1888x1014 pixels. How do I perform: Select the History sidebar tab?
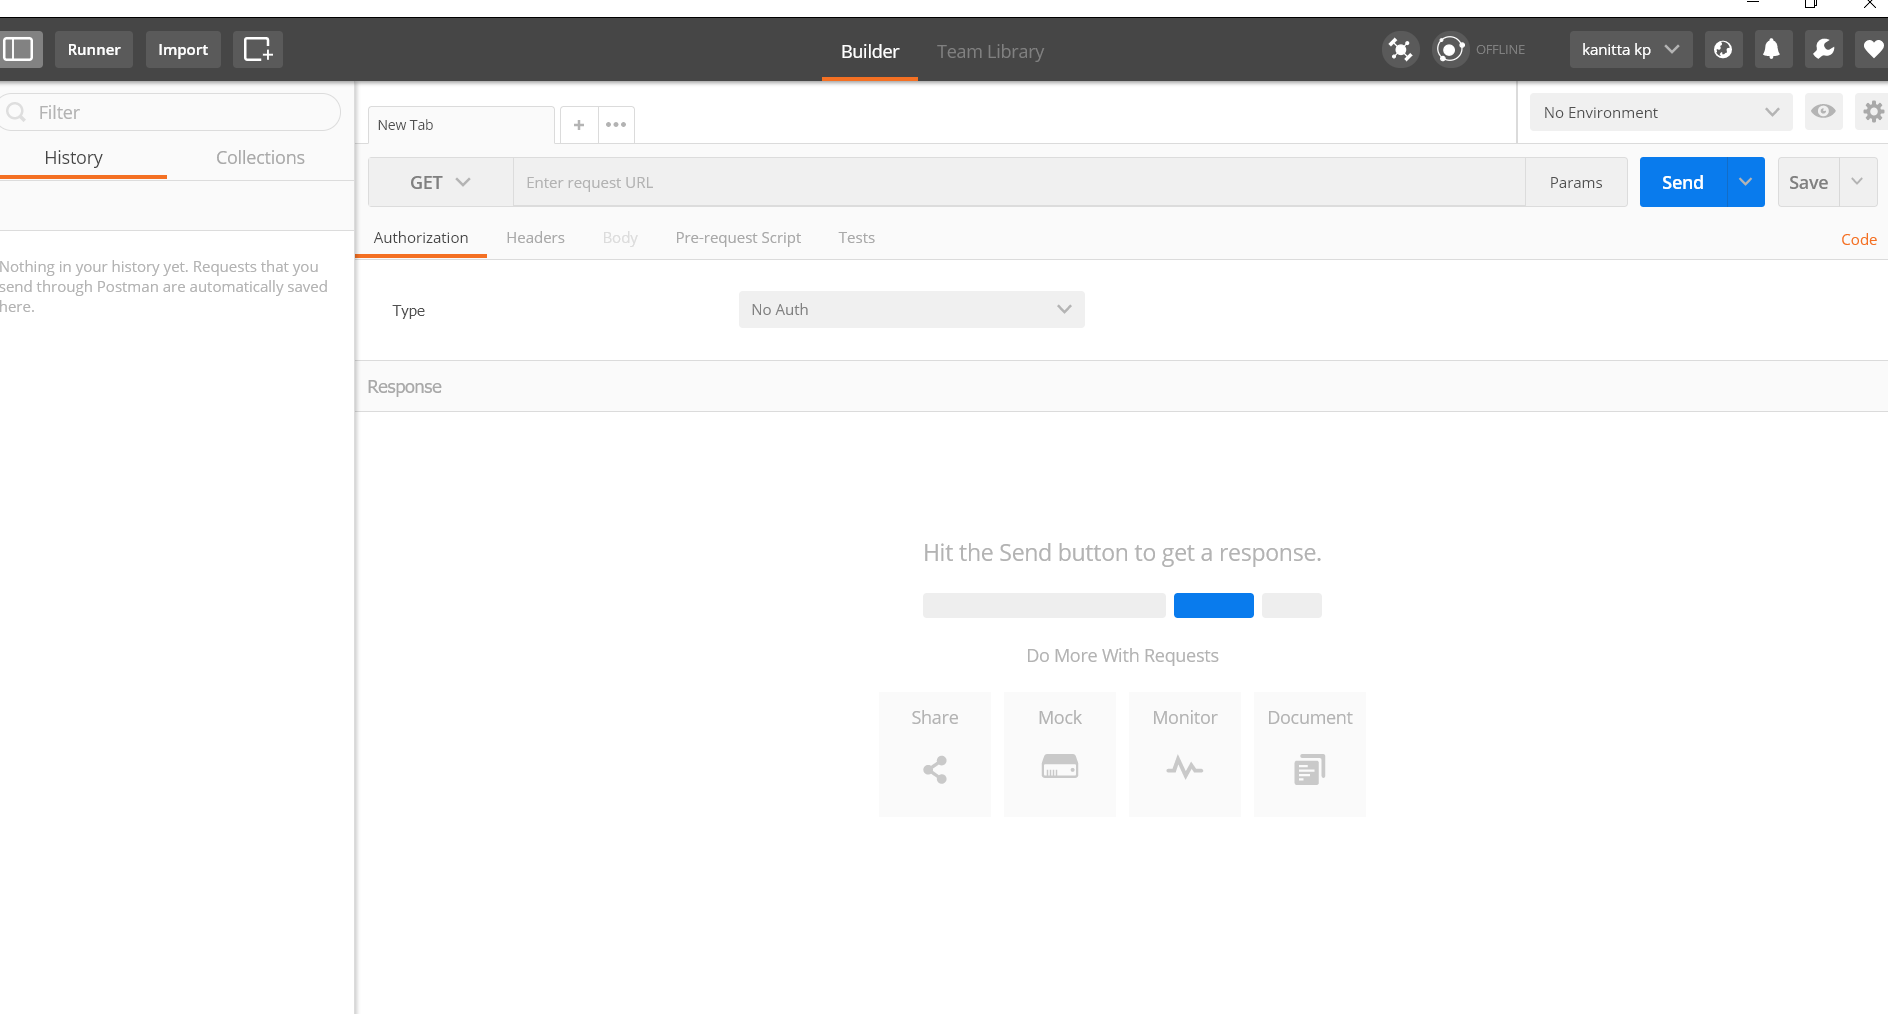coord(74,157)
